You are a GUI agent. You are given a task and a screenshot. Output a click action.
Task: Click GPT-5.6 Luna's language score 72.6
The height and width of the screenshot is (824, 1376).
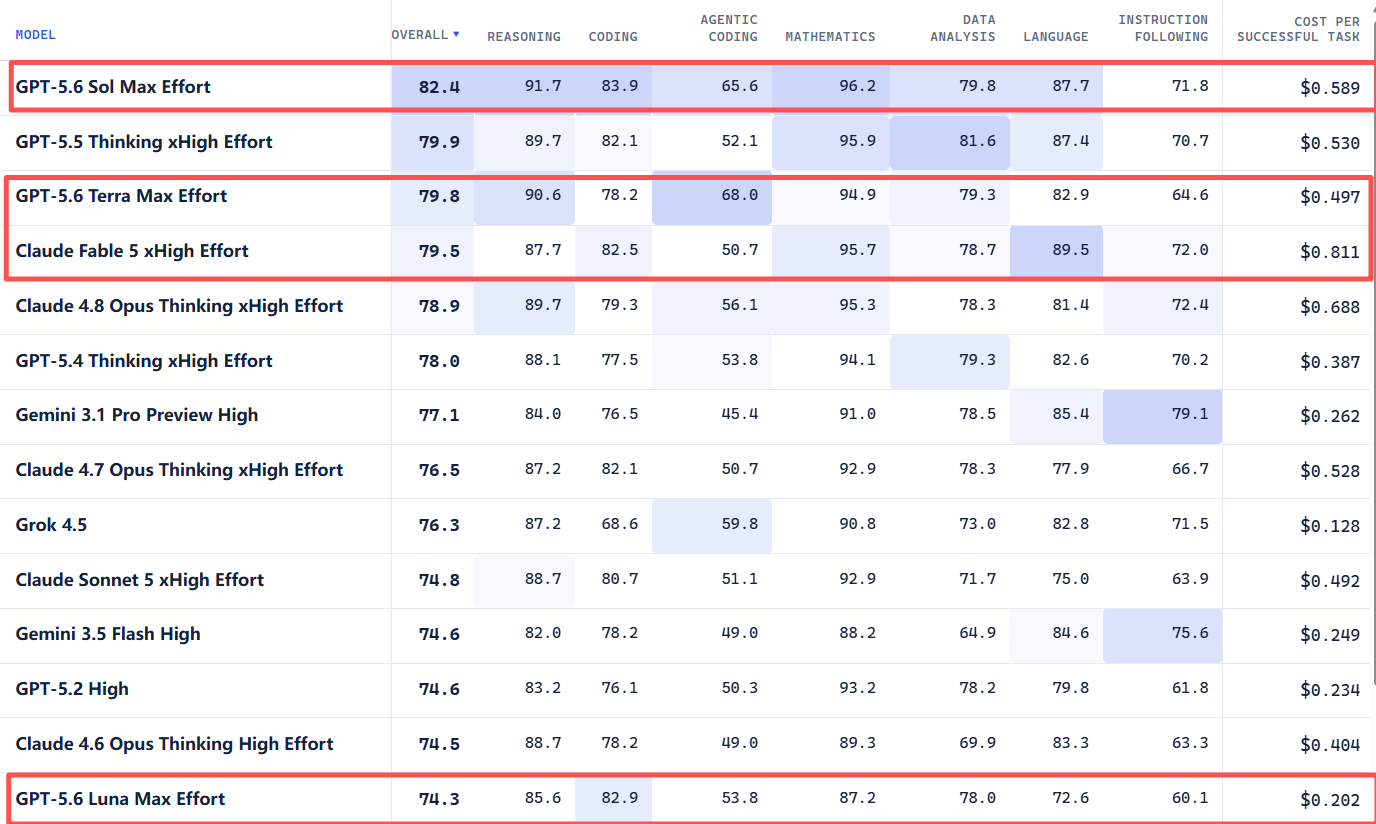1070,798
